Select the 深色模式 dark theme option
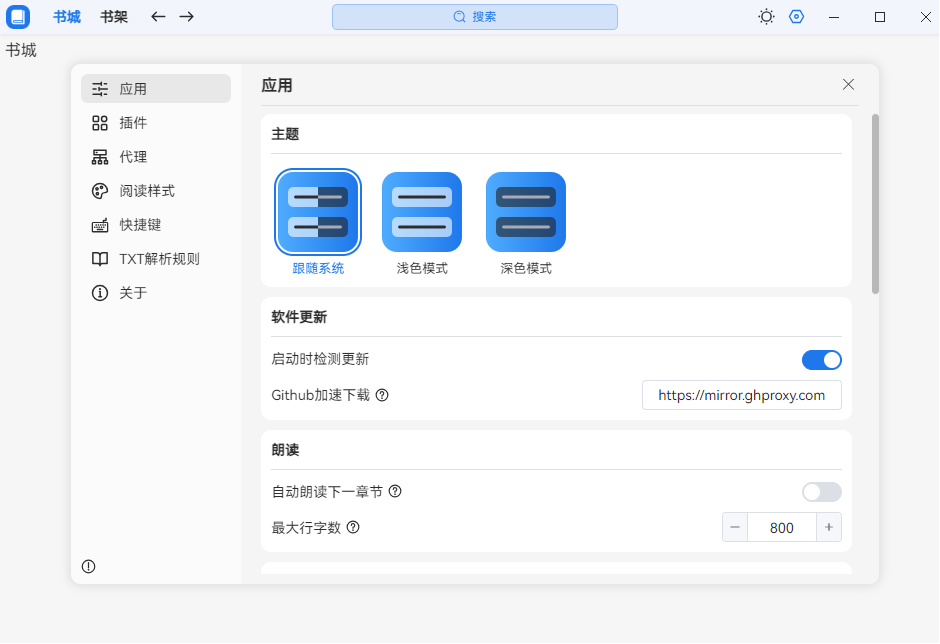The image size is (940, 644). pyautogui.click(x=525, y=211)
